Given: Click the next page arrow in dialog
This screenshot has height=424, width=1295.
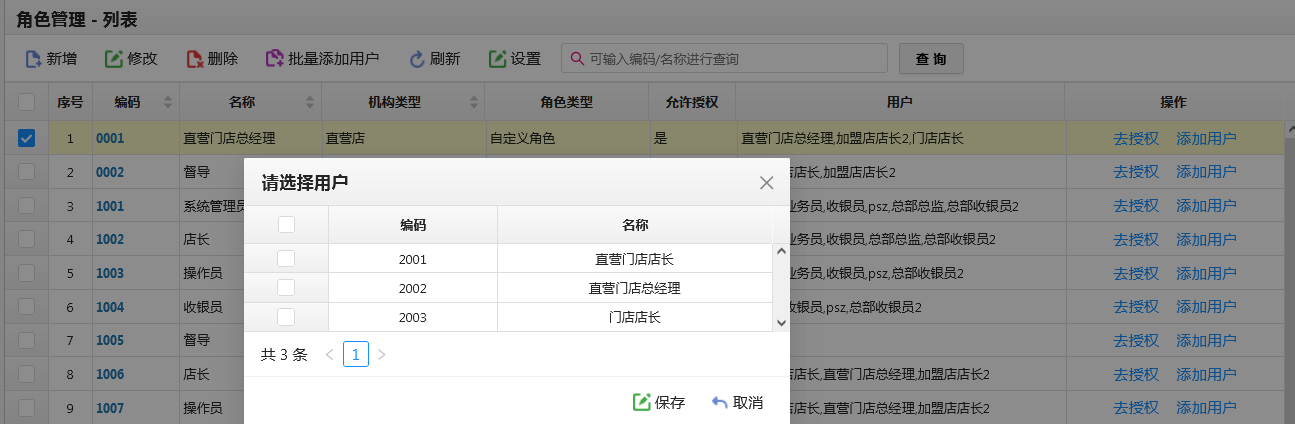Looking at the screenshot, I should tap(381, 354).
